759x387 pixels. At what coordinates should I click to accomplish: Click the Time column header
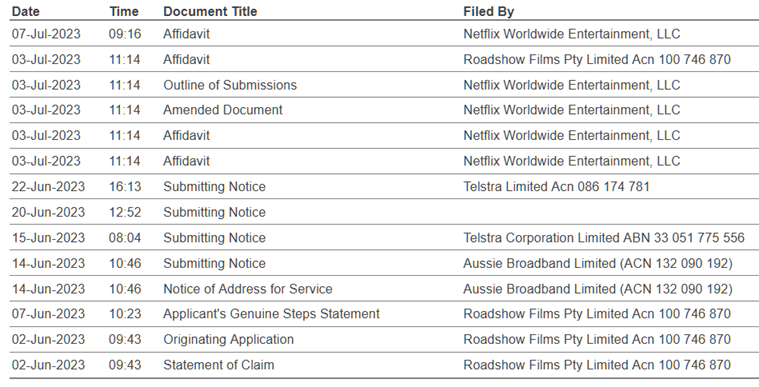click(x=124, y=12)
